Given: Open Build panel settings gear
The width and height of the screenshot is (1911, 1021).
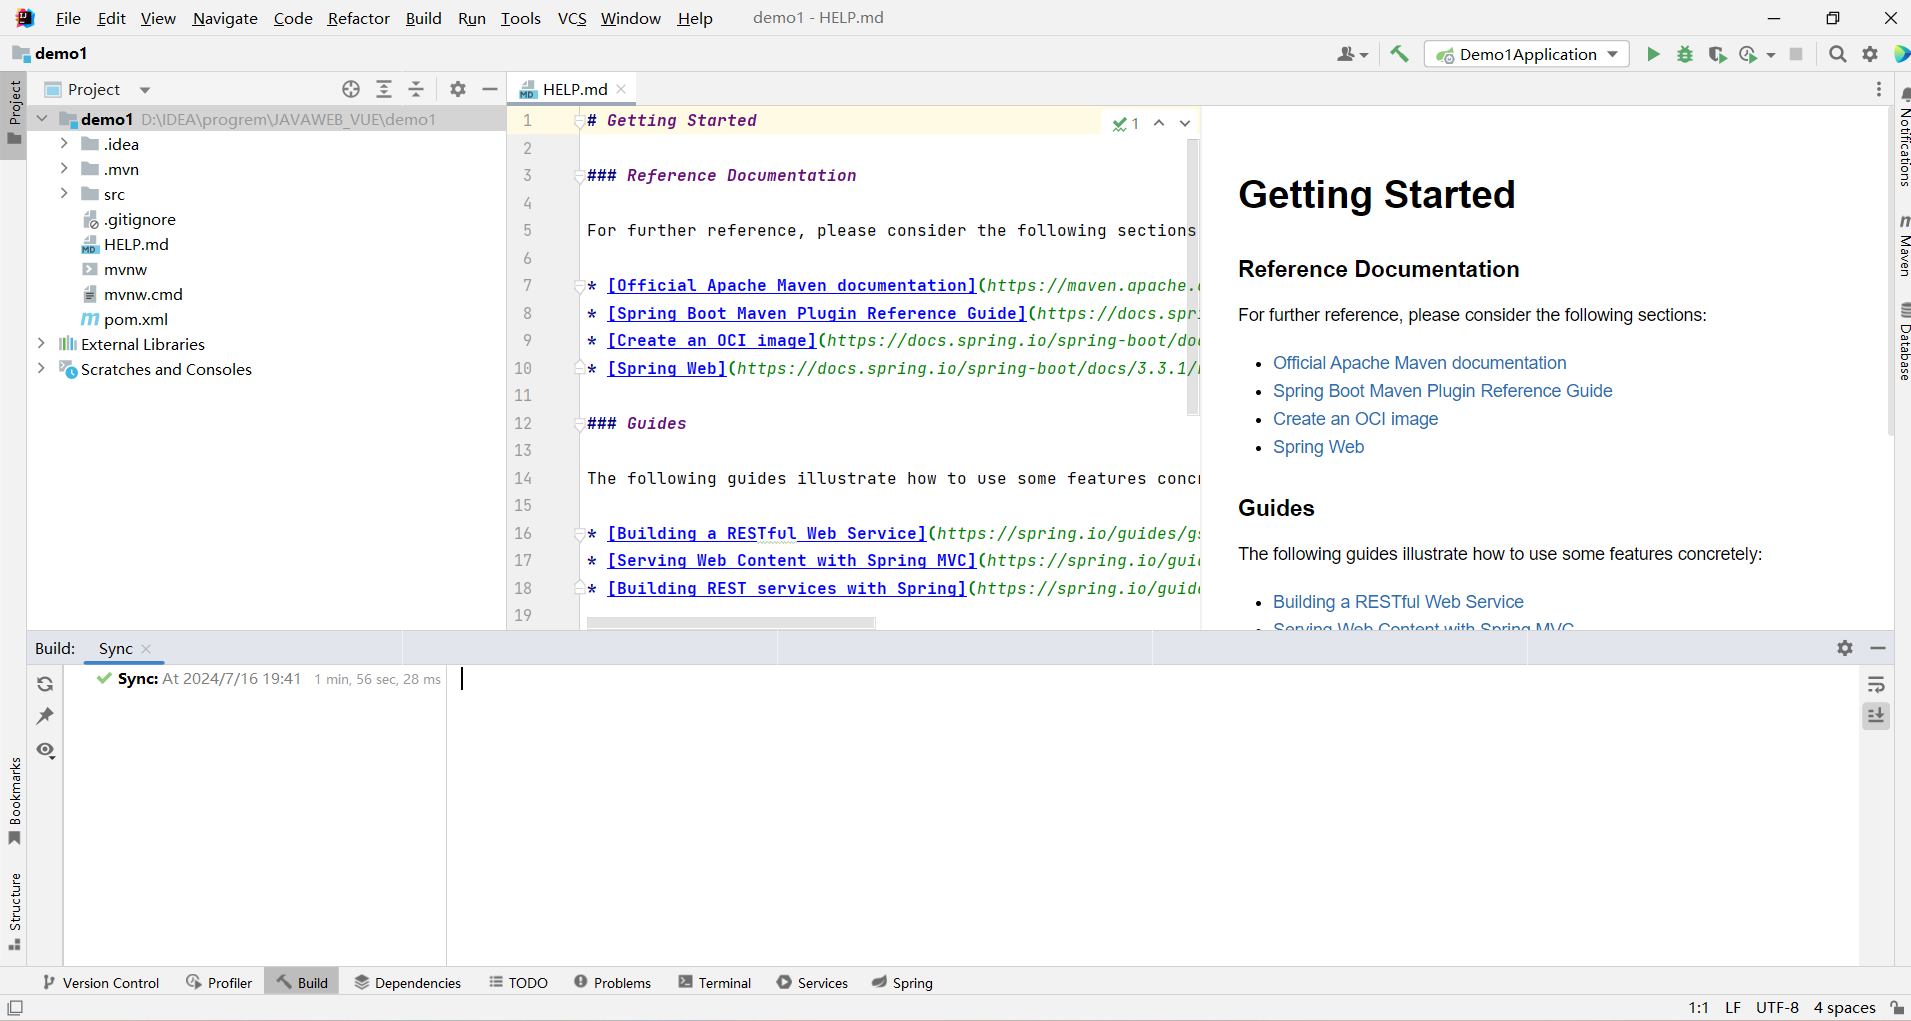Looking at the screenshot, I should tap(1845, 648).
